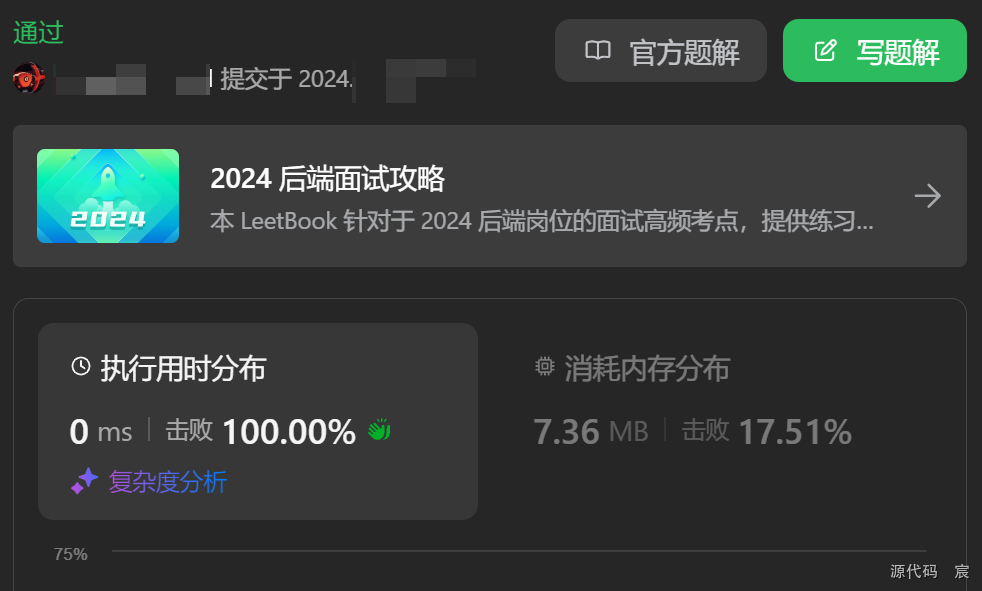Open the 2024 rocket LeetBook thumbnail
Screen dimensions: 982x591
tap(108, 196)
